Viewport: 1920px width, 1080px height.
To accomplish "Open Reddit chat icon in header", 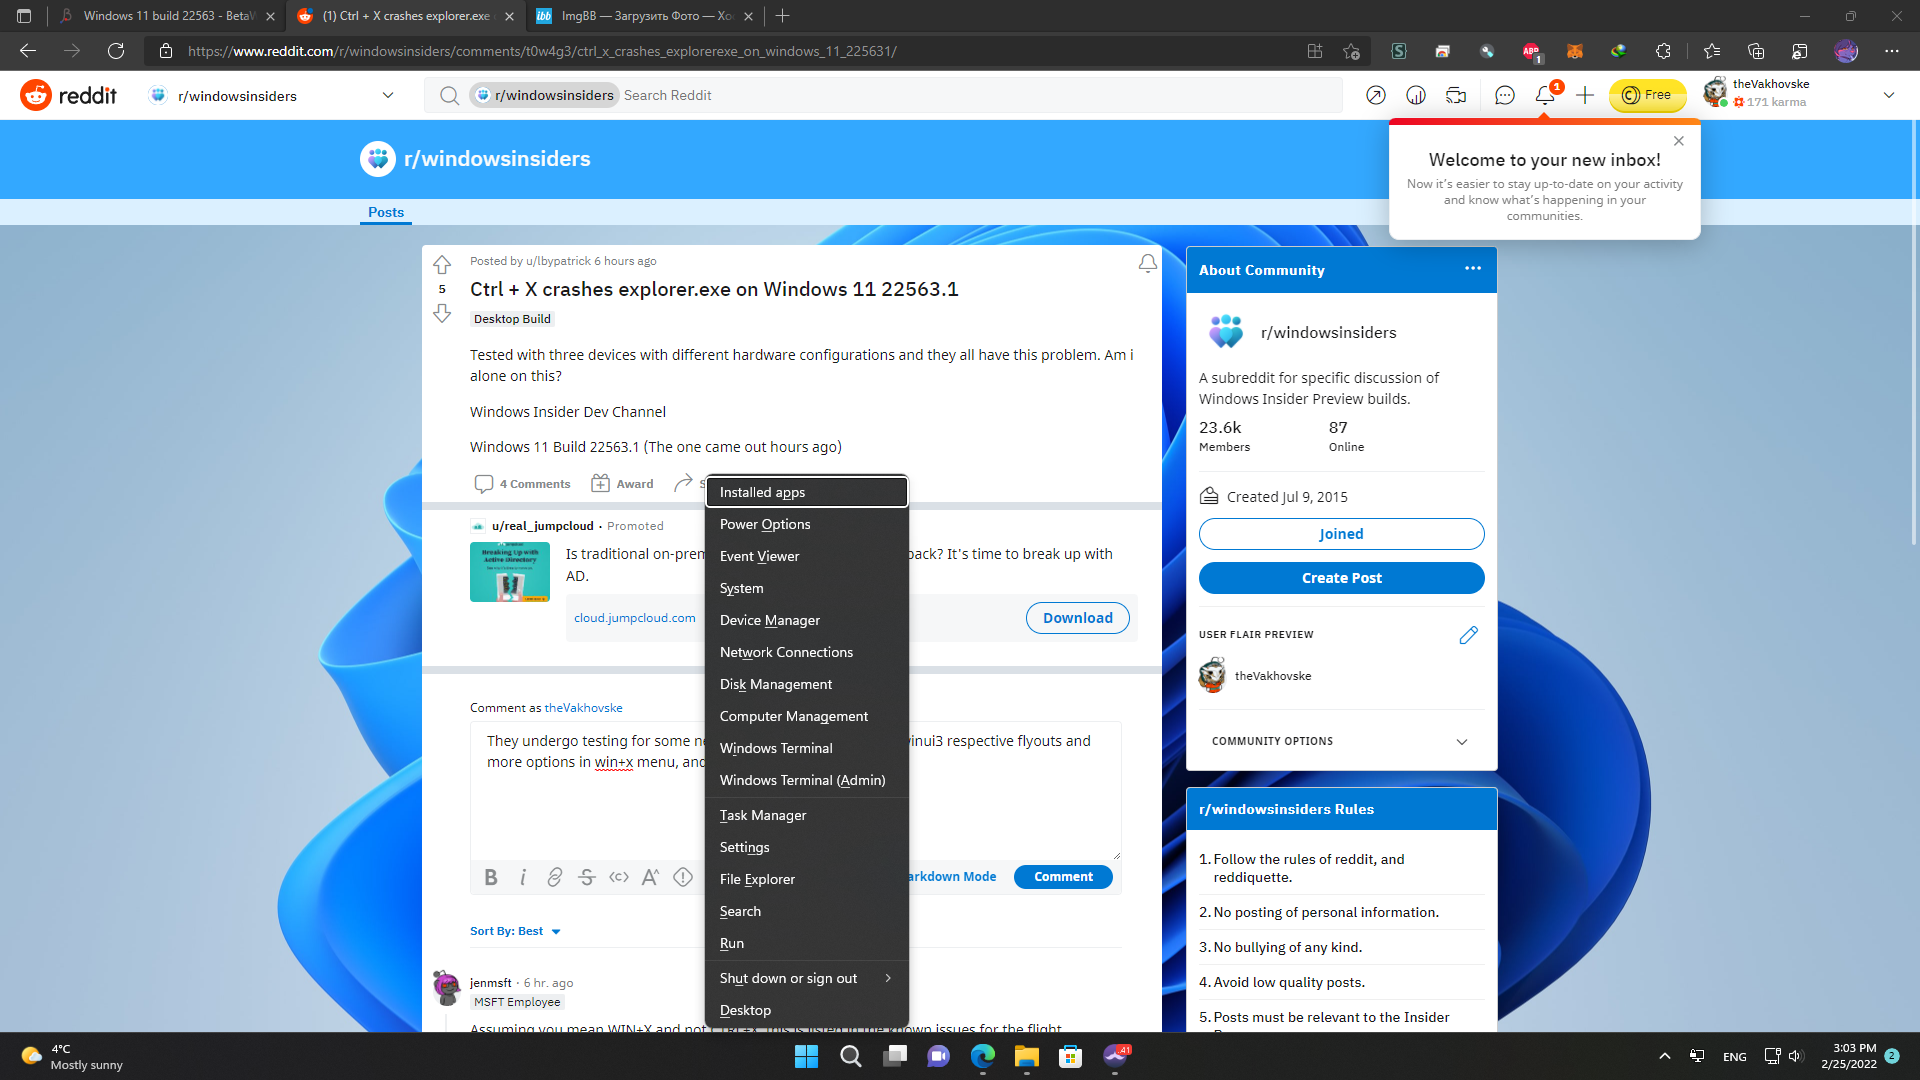I will tap(1505, 95).
